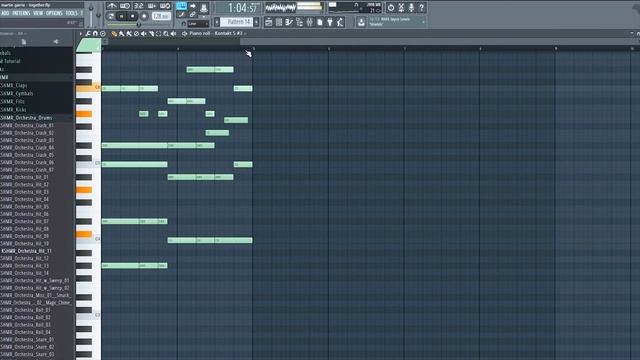Click the undo history circular icon

click(x=391, y=7)
